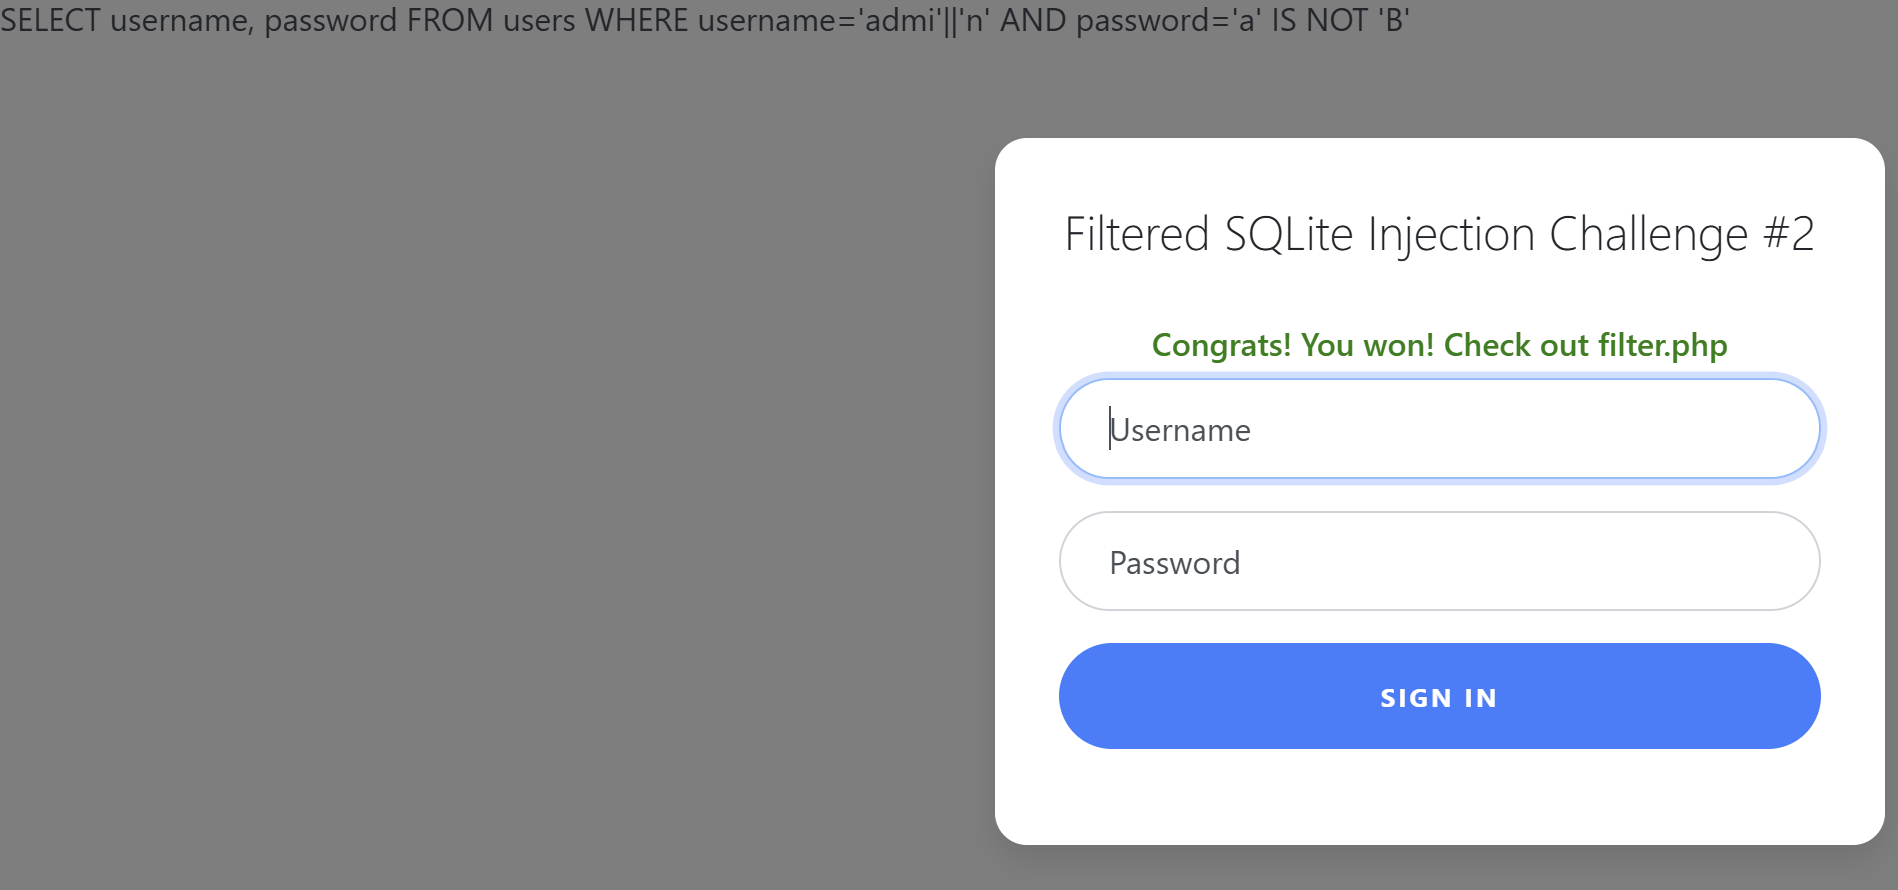Click the username='admi'||'n' expression in the query
Image resolution: width=1898 pixels, height=890 pixels.
[x=844, y=20]
